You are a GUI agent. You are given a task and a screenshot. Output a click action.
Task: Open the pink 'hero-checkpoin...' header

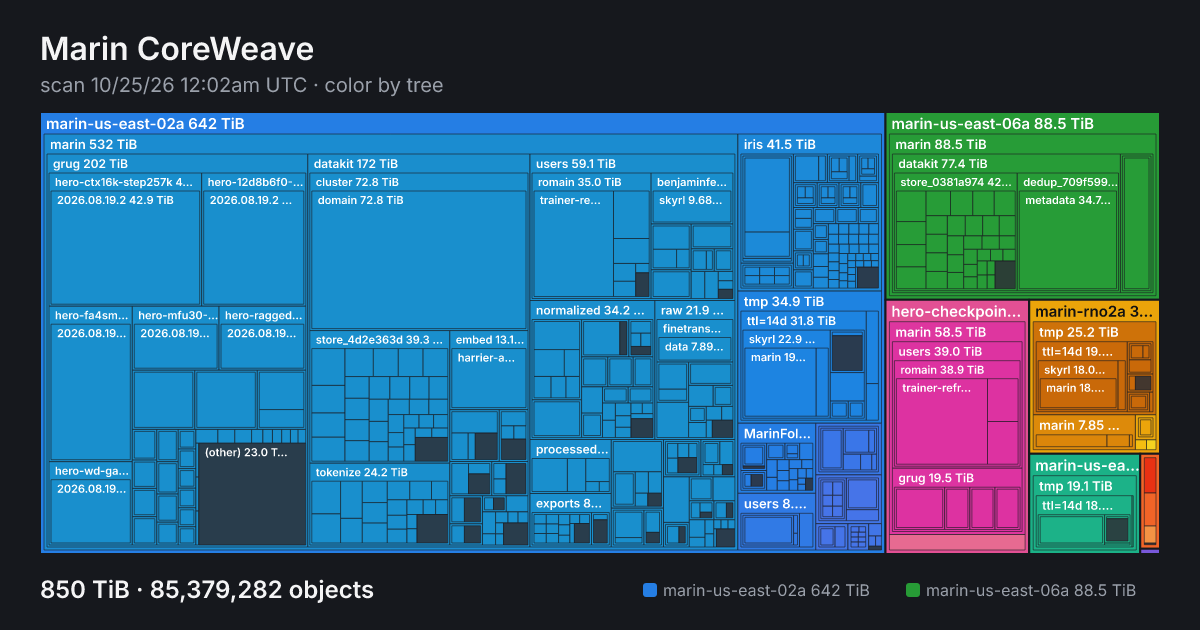tap(957, 312)
